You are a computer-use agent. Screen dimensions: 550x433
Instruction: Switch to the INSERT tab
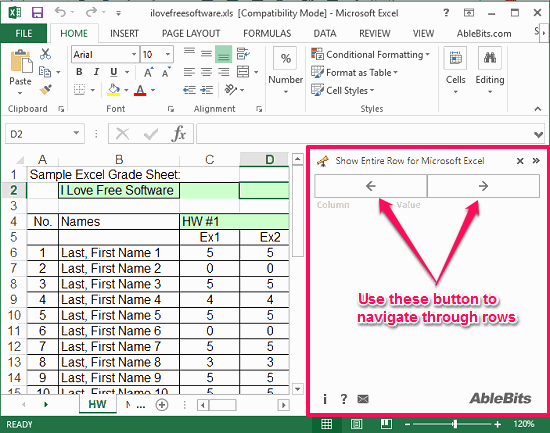[124, 33]
